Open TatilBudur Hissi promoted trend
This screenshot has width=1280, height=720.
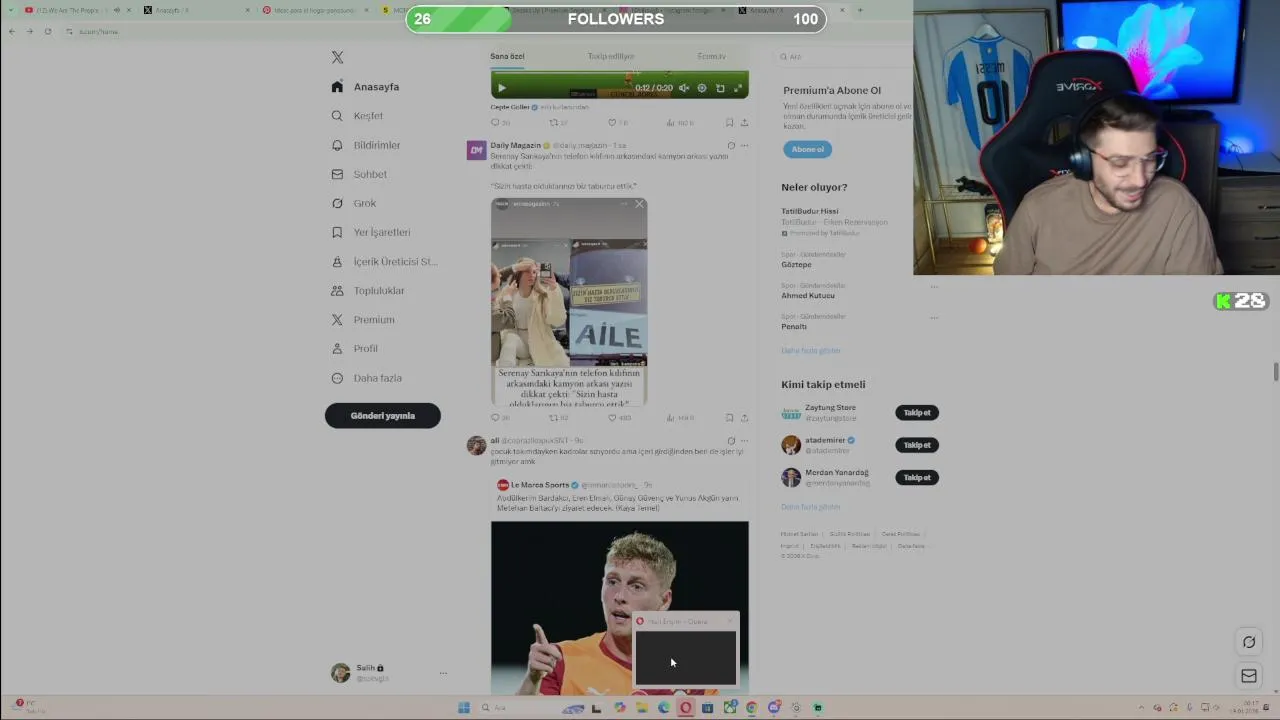coord(834,222)
